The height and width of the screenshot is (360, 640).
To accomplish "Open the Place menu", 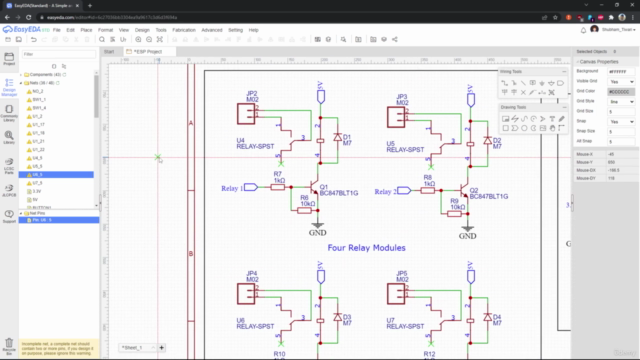I will [86, 30].
